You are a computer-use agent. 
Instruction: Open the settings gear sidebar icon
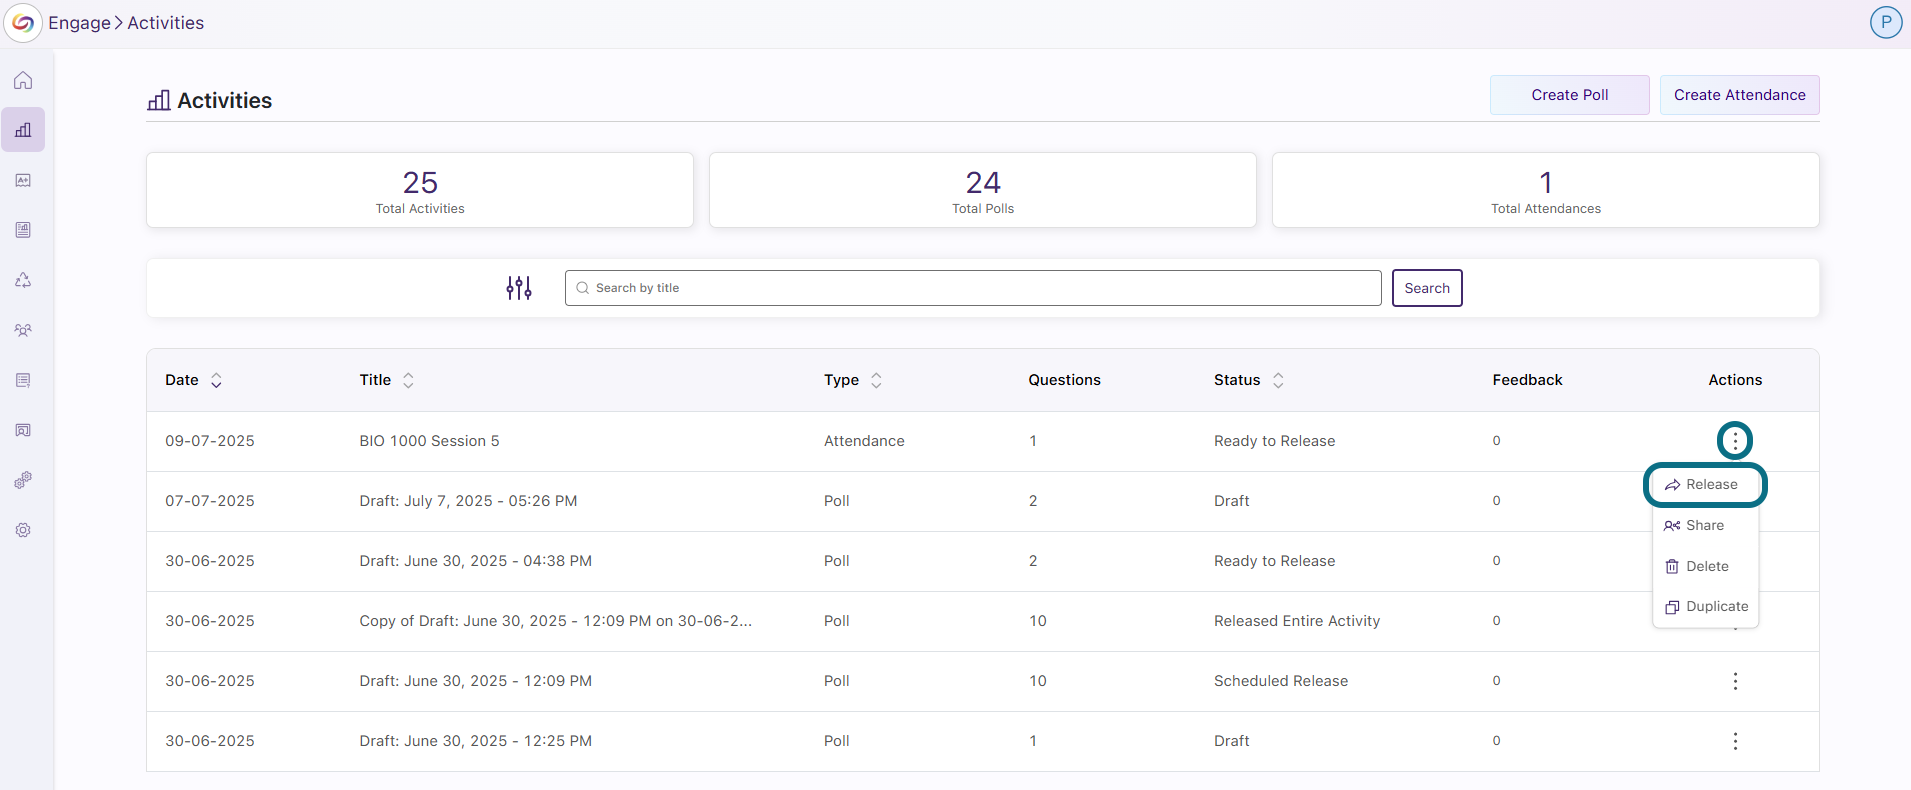click(23, 530)
